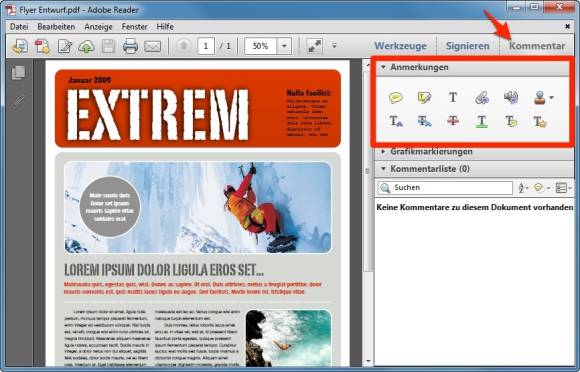
Task: Select the record audio comment tool
Action: [x=511, y=97]
